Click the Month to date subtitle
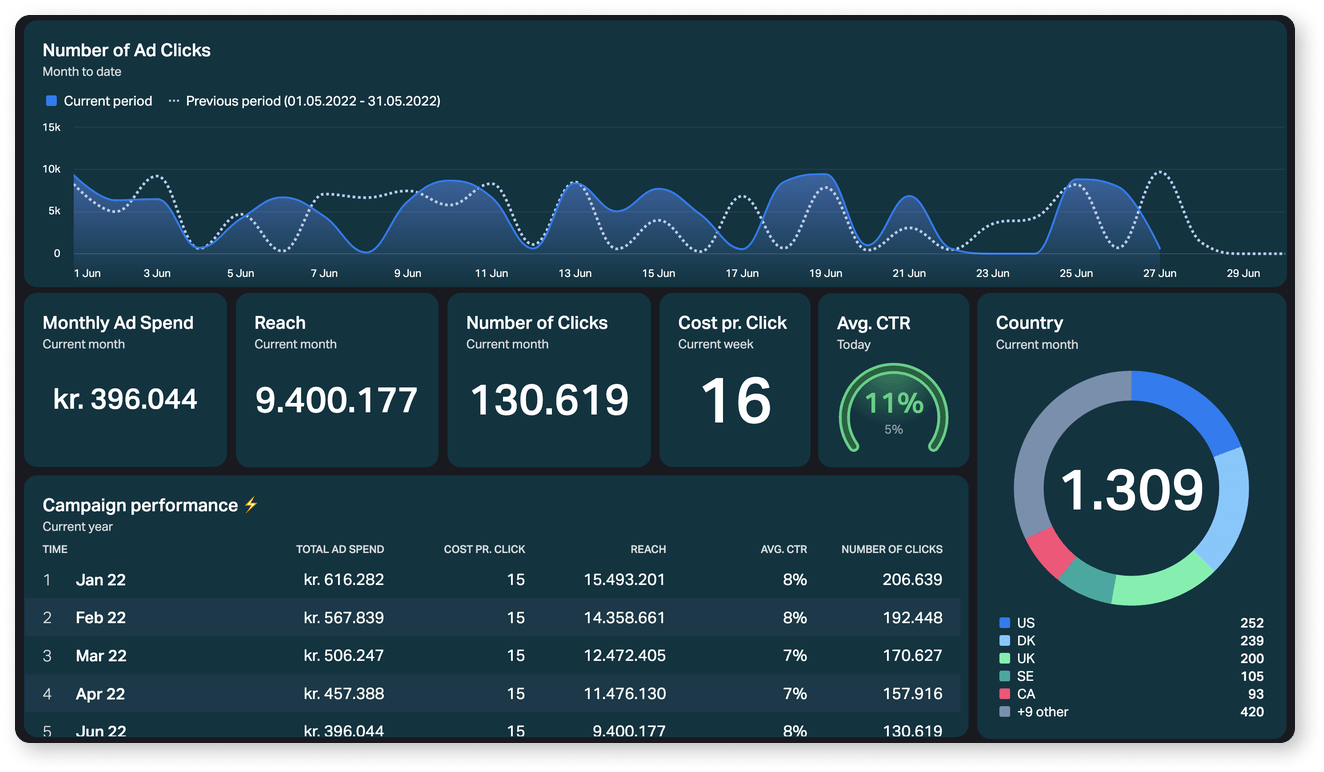Viewport: 1324px width, 772px height. [82, 72]
